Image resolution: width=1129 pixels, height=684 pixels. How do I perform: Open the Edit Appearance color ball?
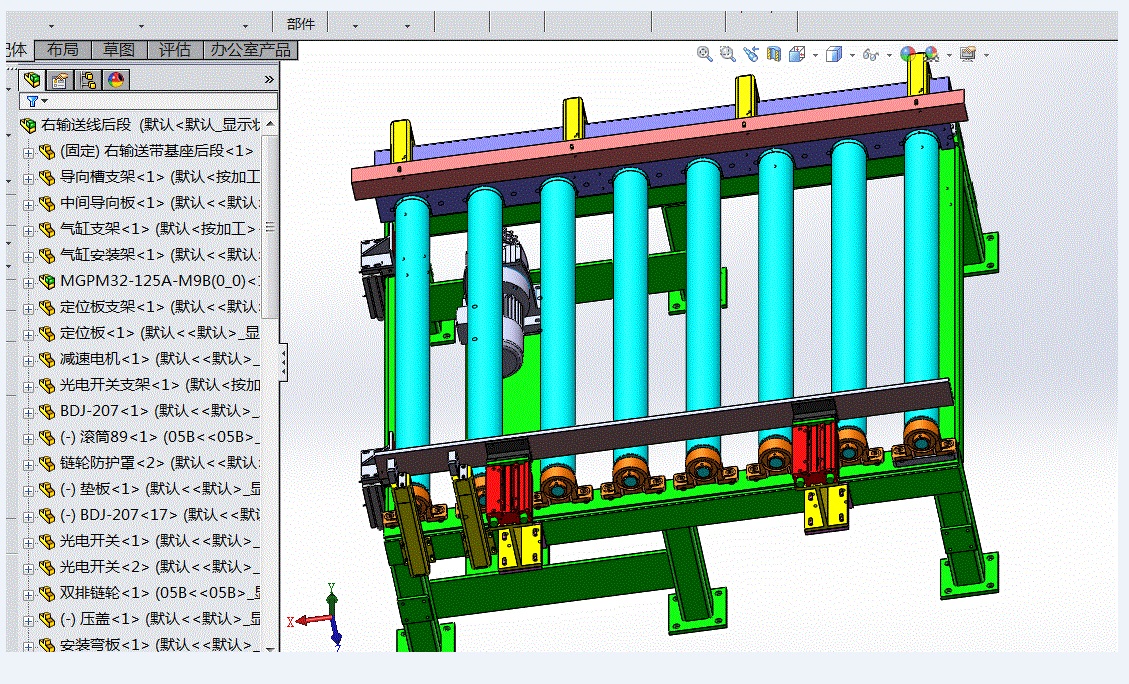click(908, 54)
